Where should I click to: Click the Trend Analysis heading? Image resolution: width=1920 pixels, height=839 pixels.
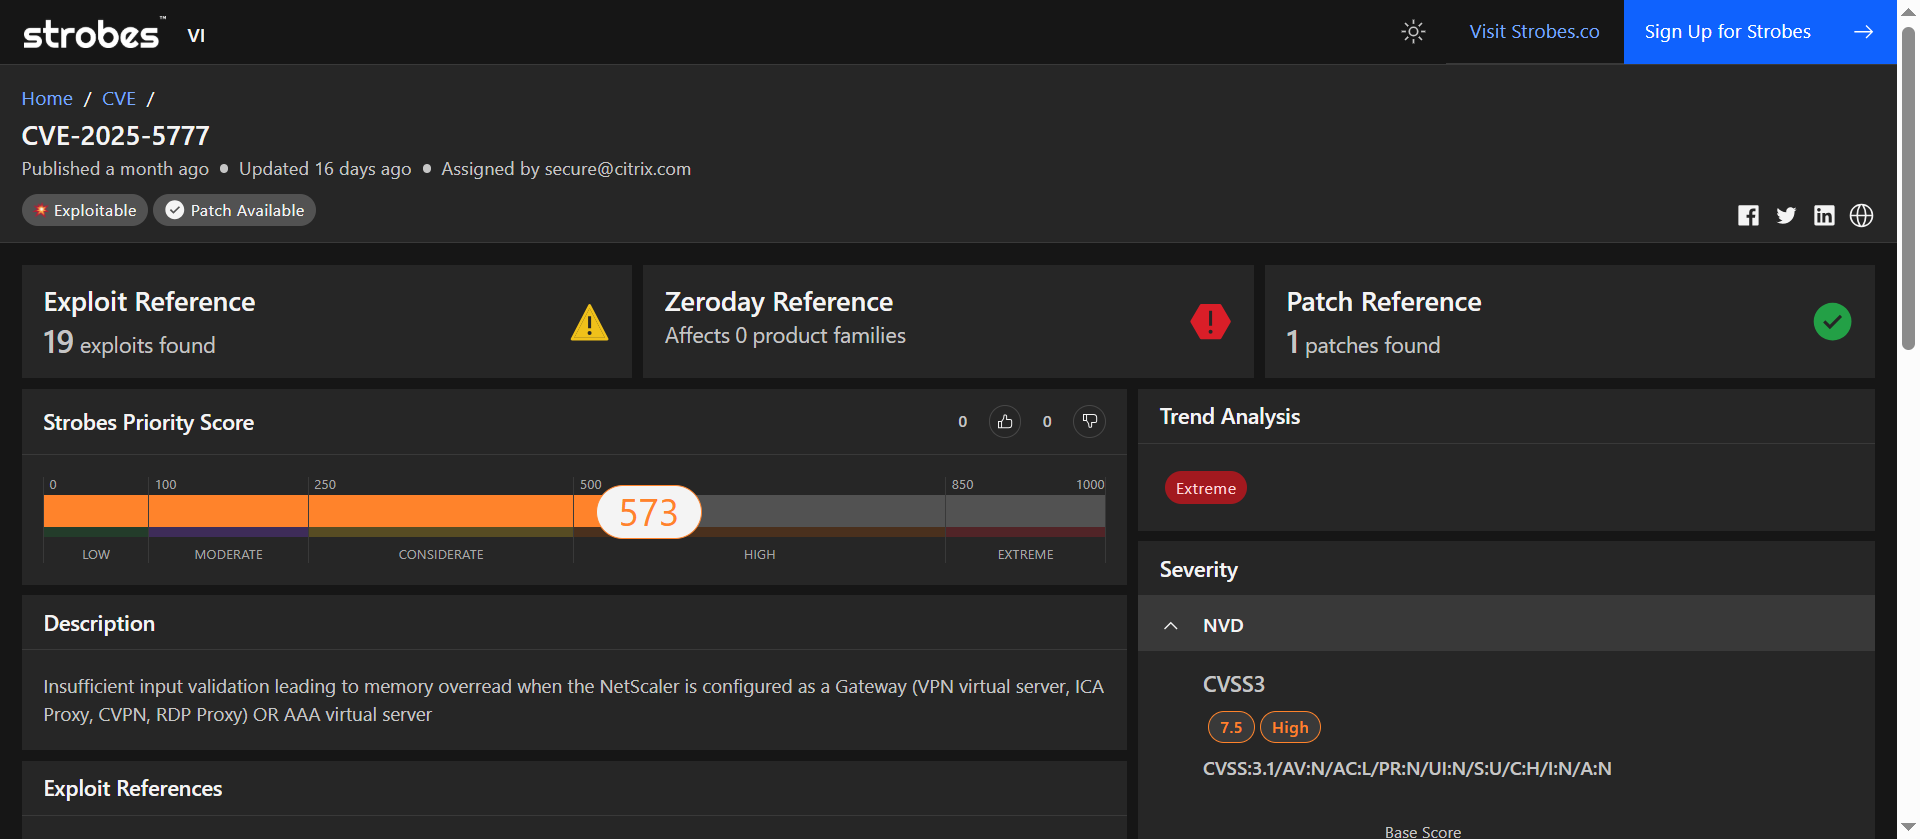click(x=1230, y=417)
